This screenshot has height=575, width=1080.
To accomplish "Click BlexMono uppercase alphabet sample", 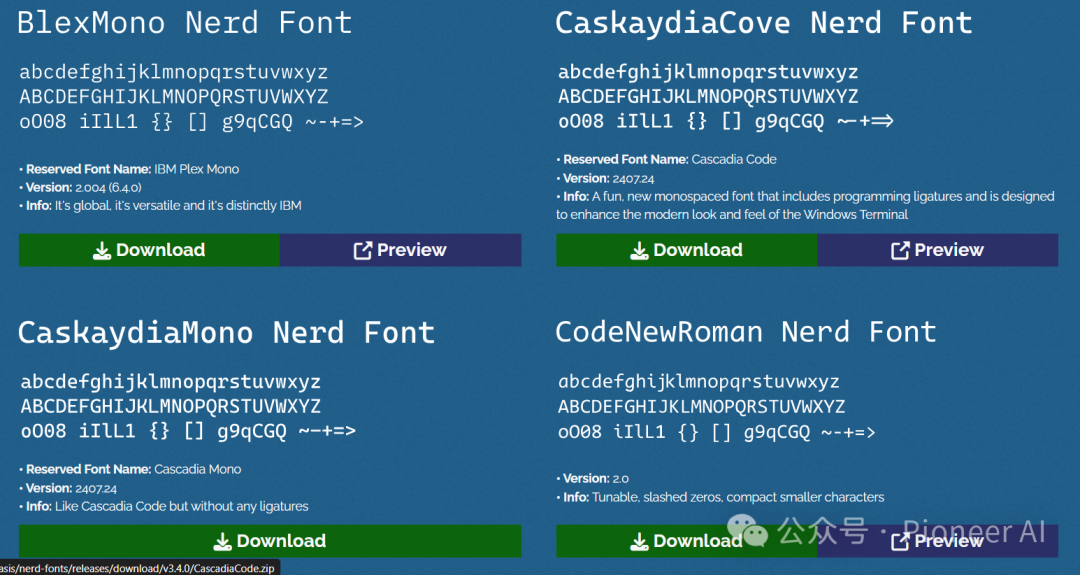I will point(174,96).
